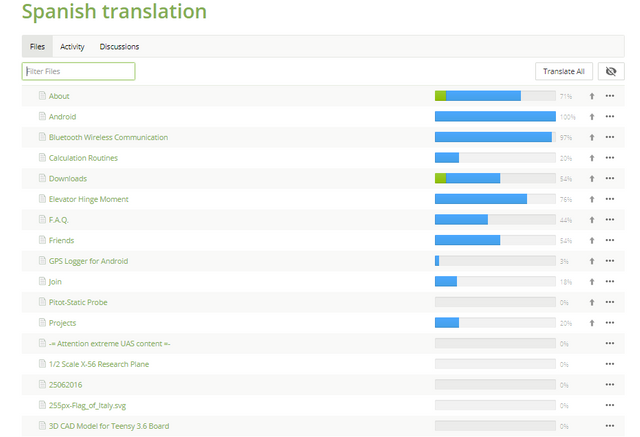Viewport: 640px width, 437px height.
Task: Switch to the Activity tab
Action: pos(72,47)
